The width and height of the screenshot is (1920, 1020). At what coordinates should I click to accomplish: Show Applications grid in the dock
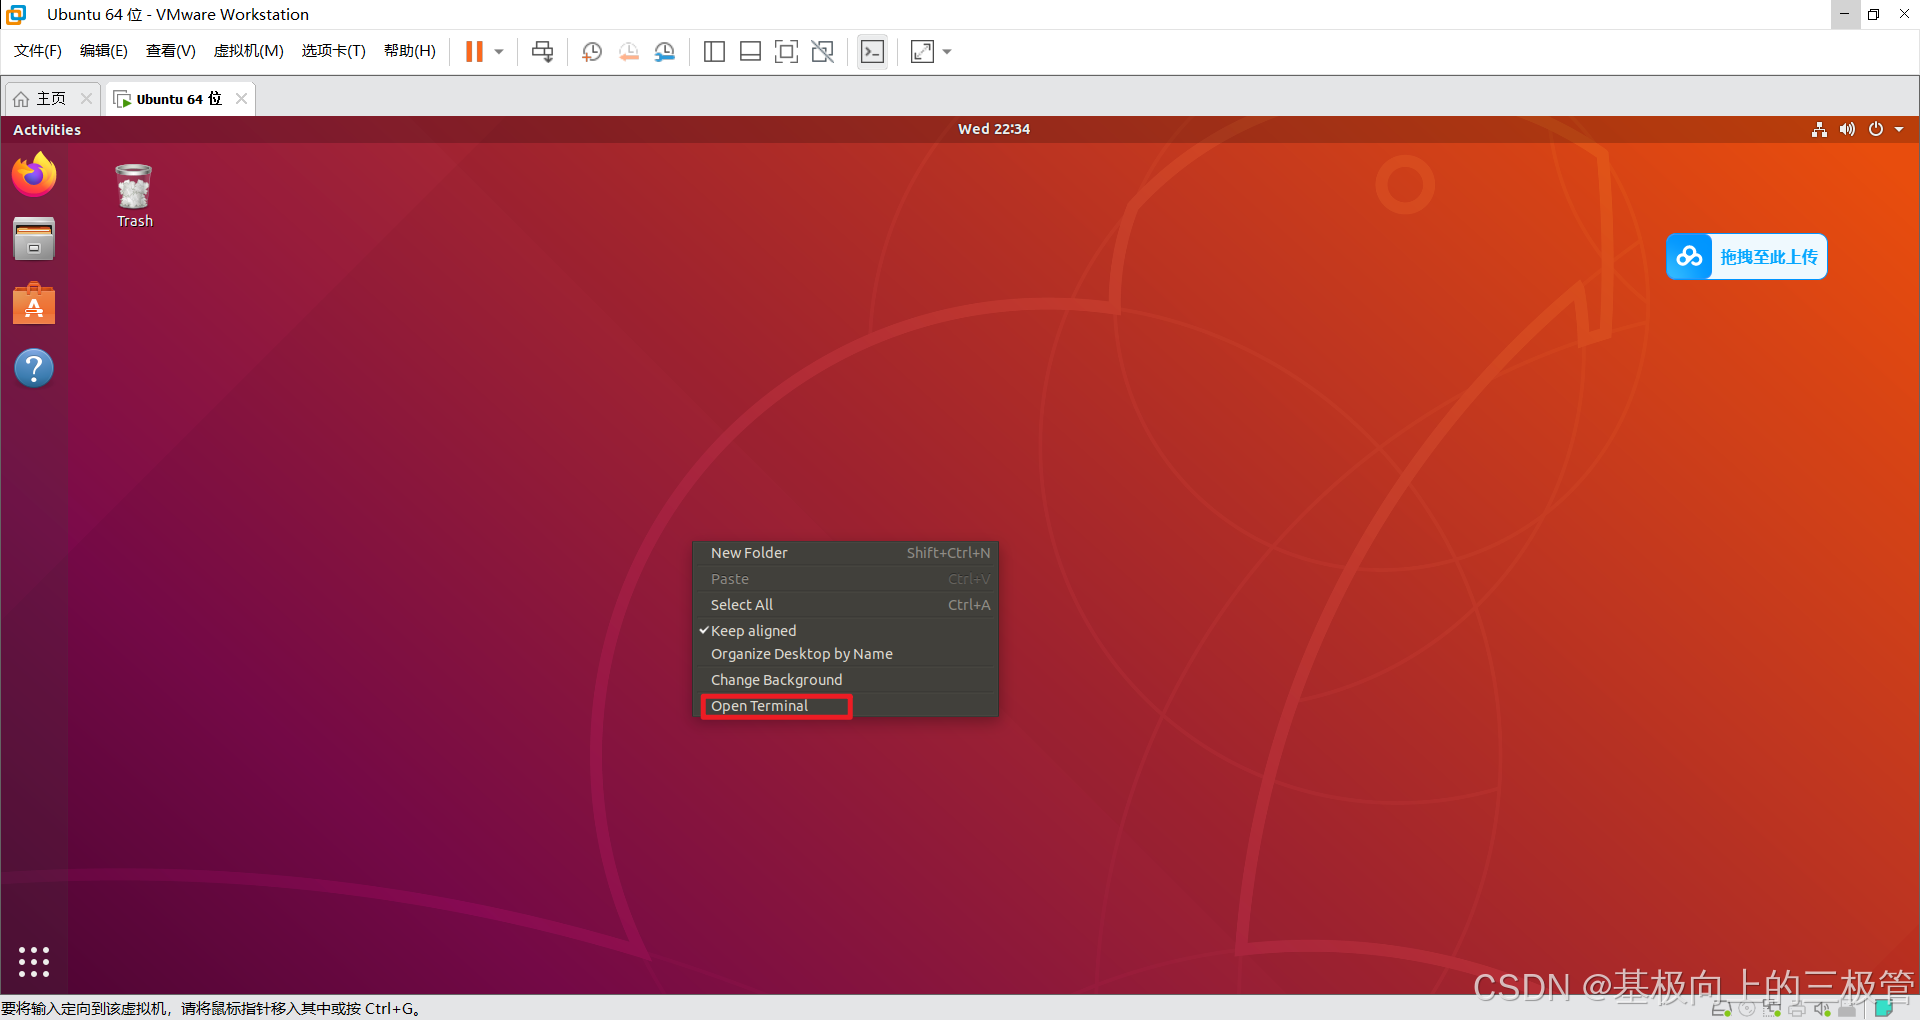34,962
